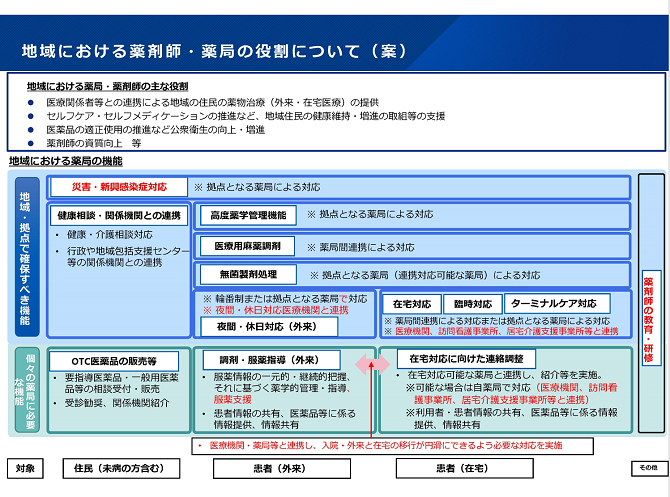Select small box その他

[648, 468]
